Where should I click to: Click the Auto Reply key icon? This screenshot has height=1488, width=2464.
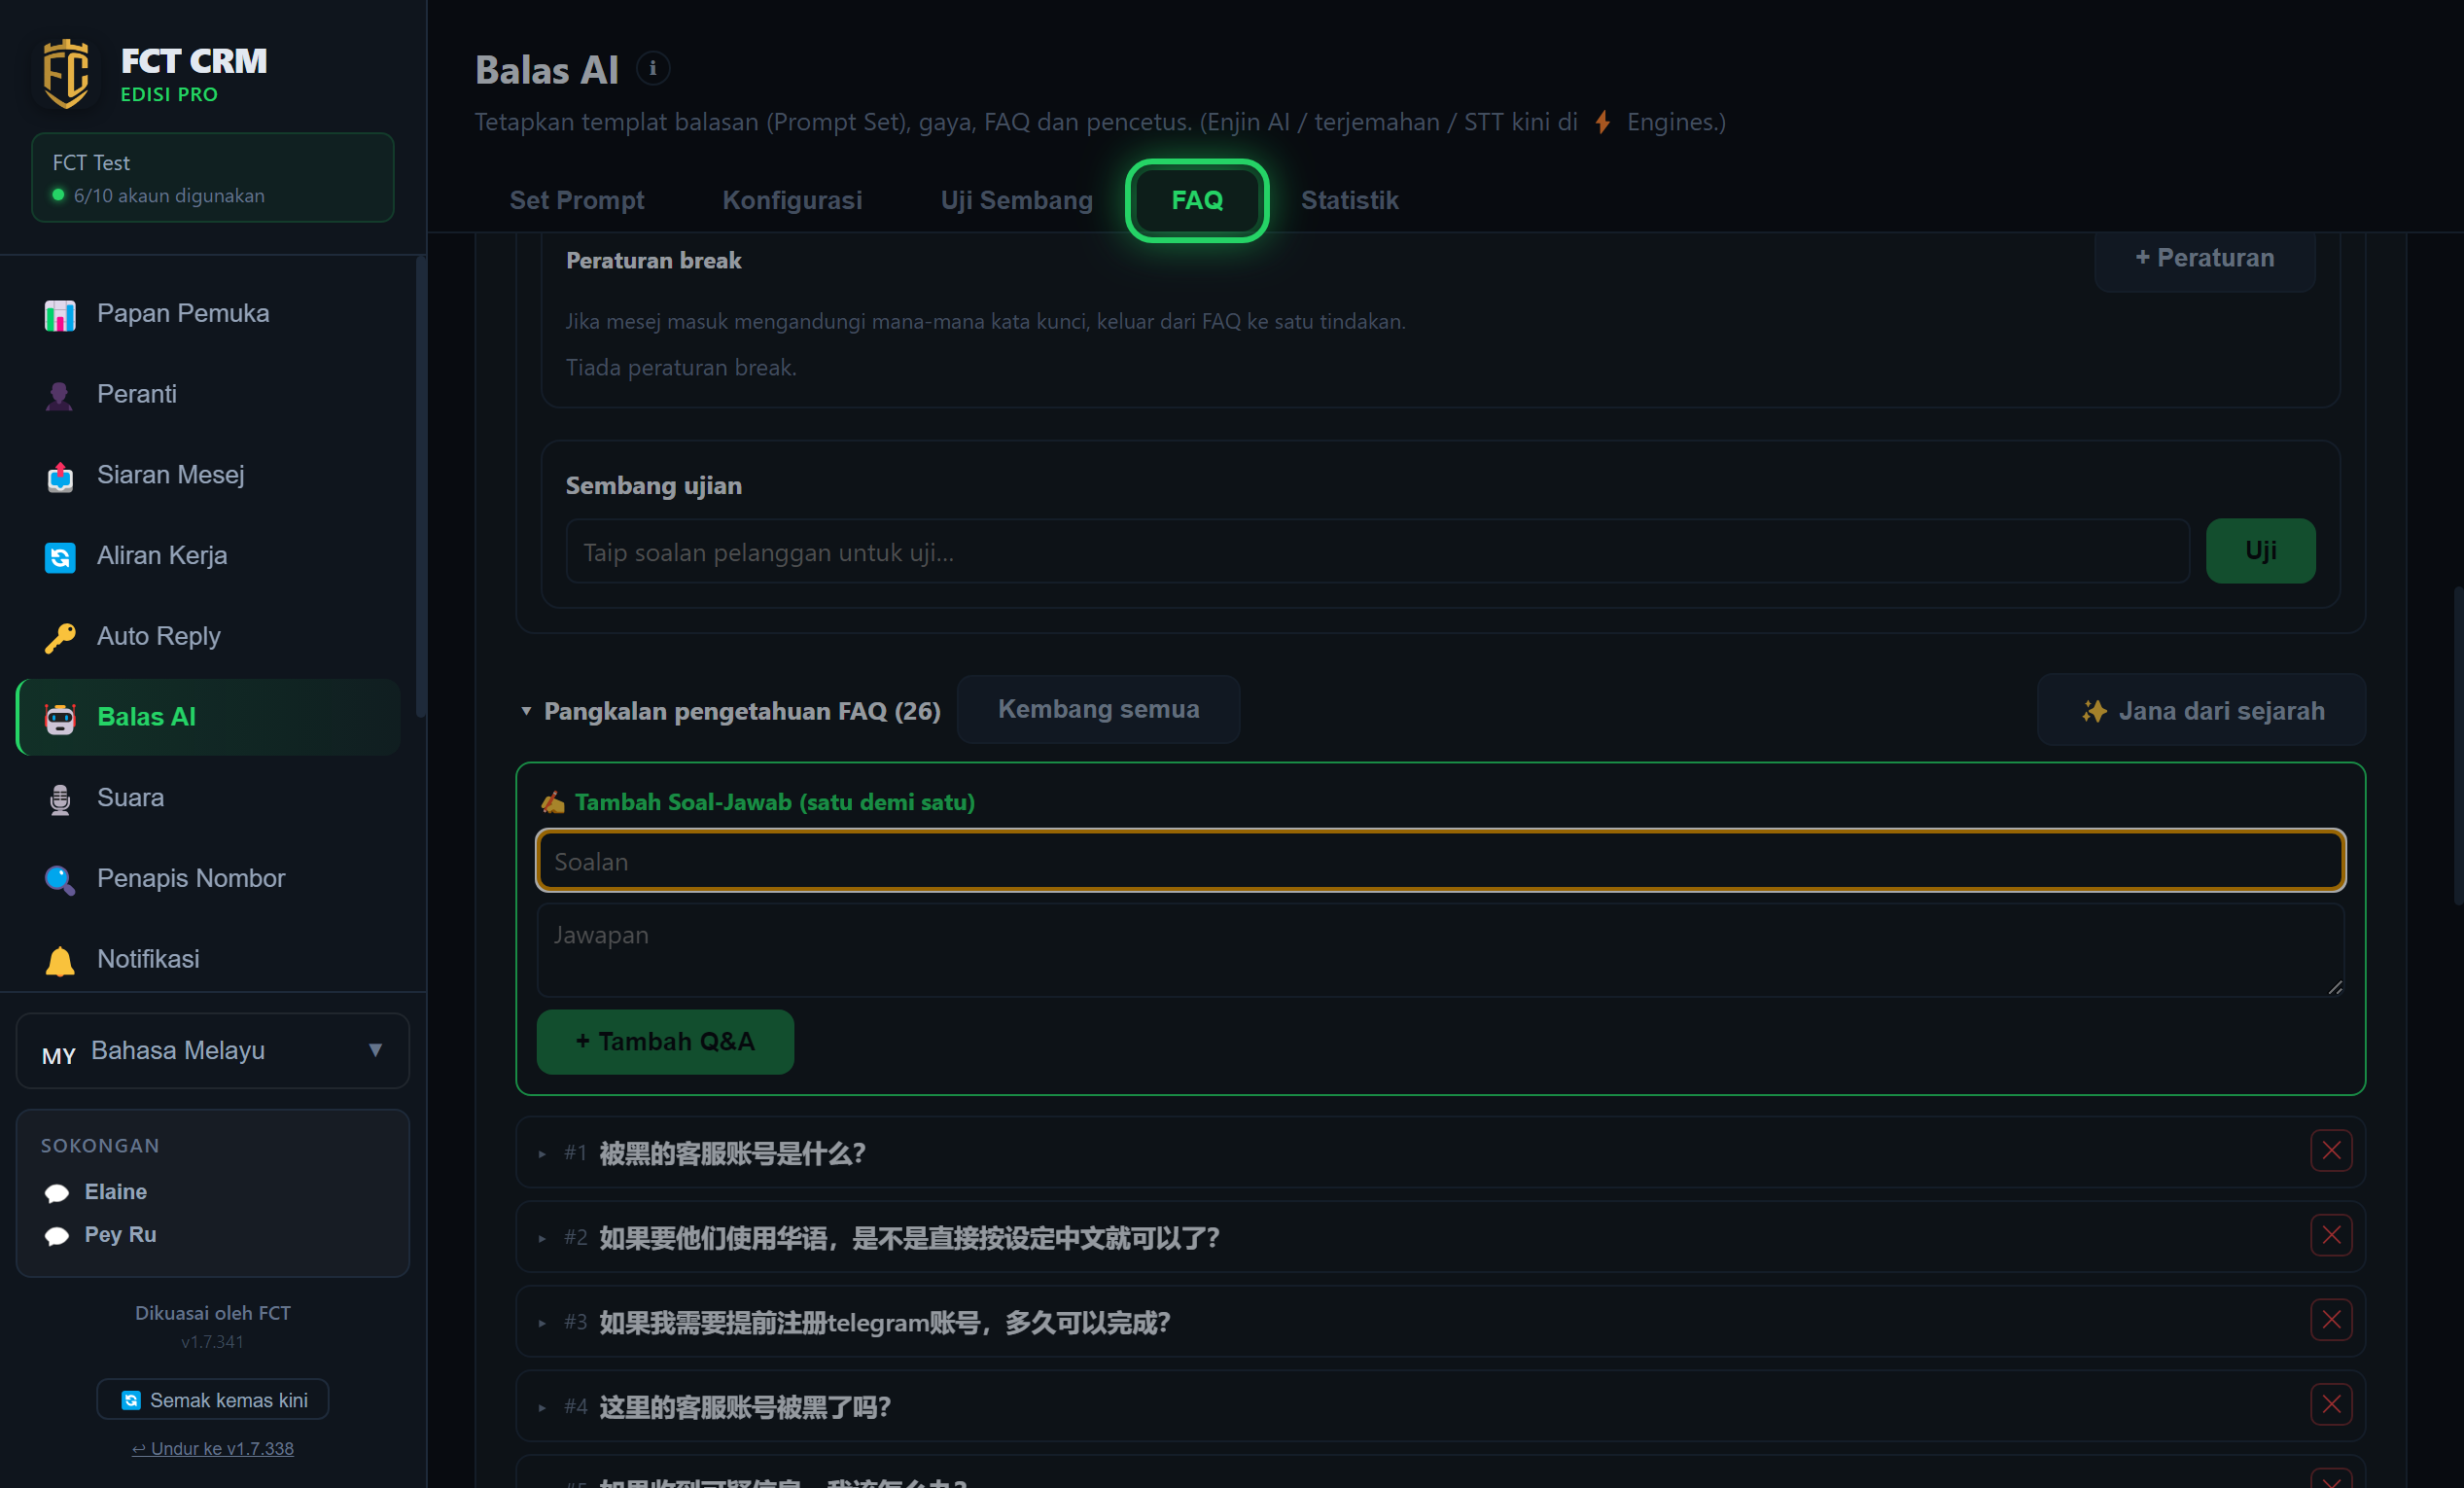point(60,638)
